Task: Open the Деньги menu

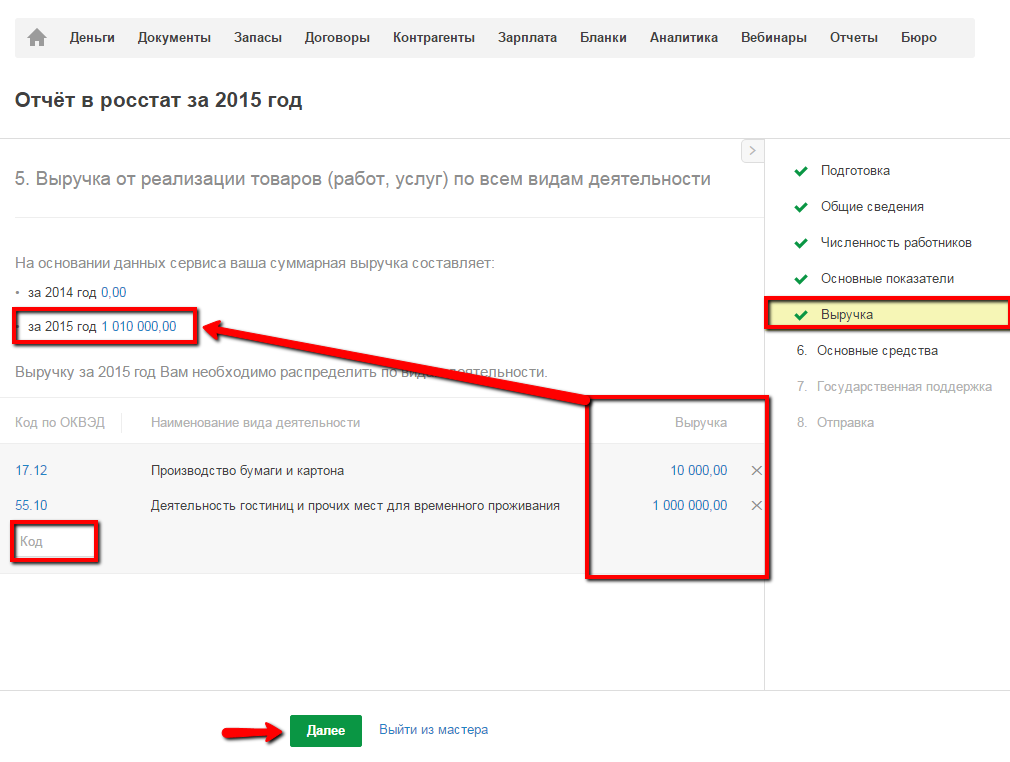Action: 92,38
